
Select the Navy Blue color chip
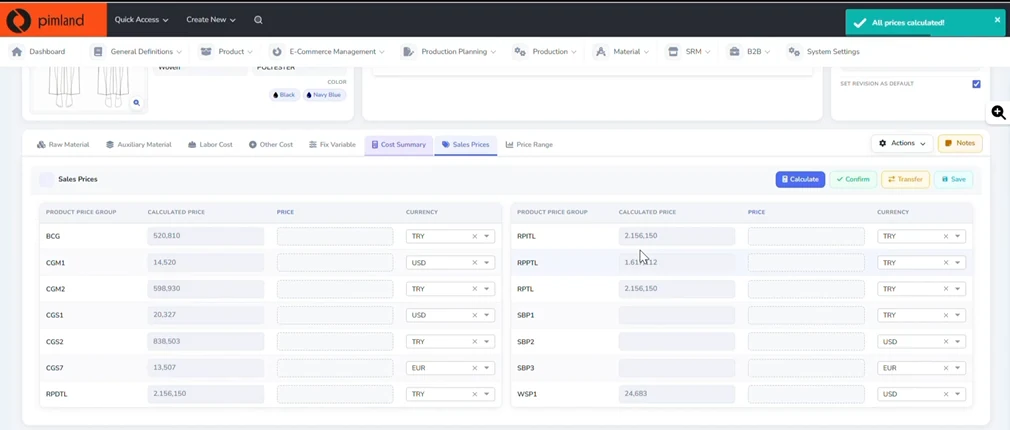[x=325, y=95]
